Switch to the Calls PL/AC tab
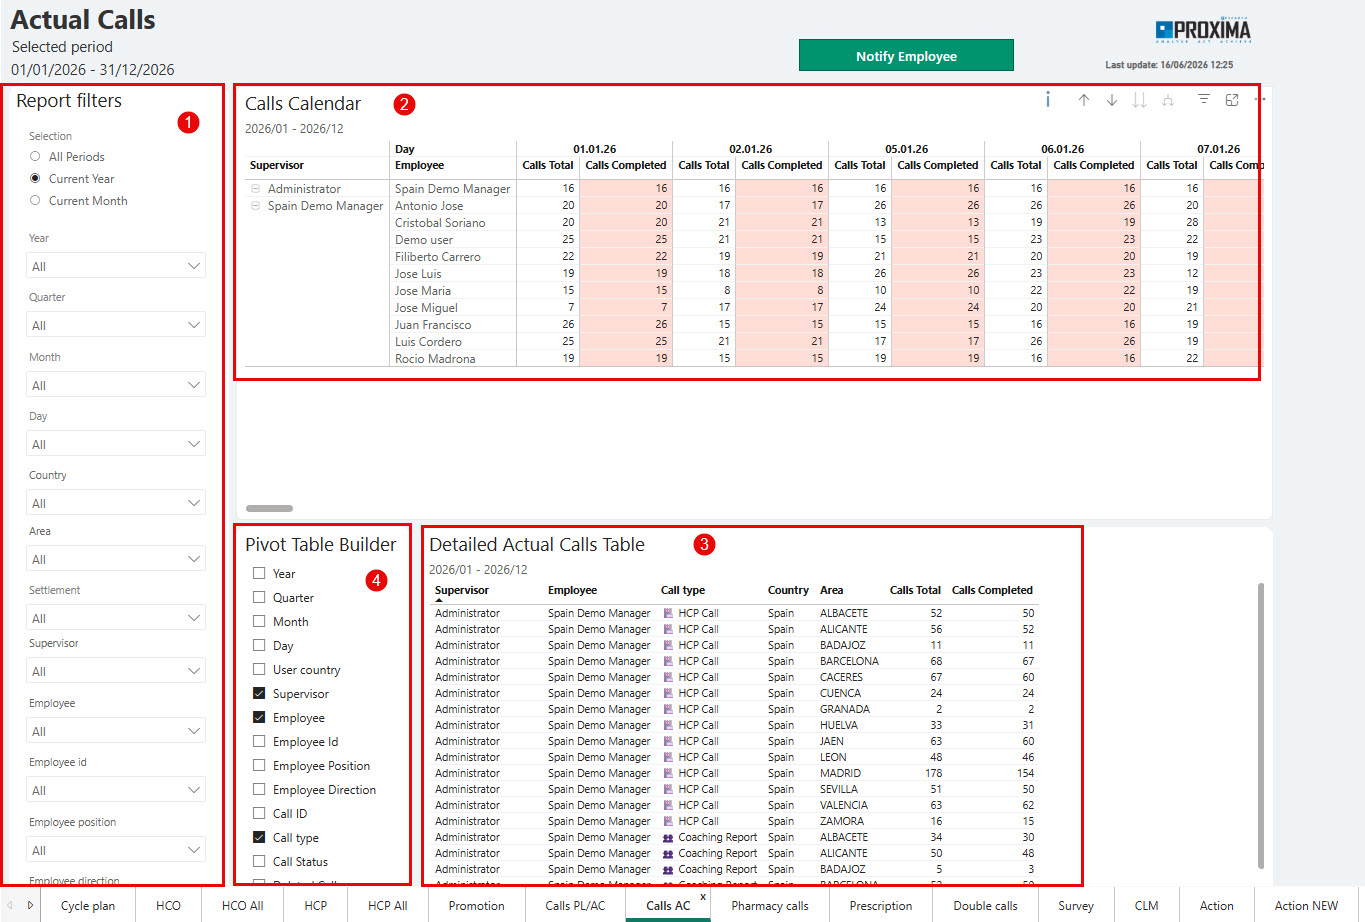The height and width of the screenshot is (922, 1365). [x=575, y=906]
